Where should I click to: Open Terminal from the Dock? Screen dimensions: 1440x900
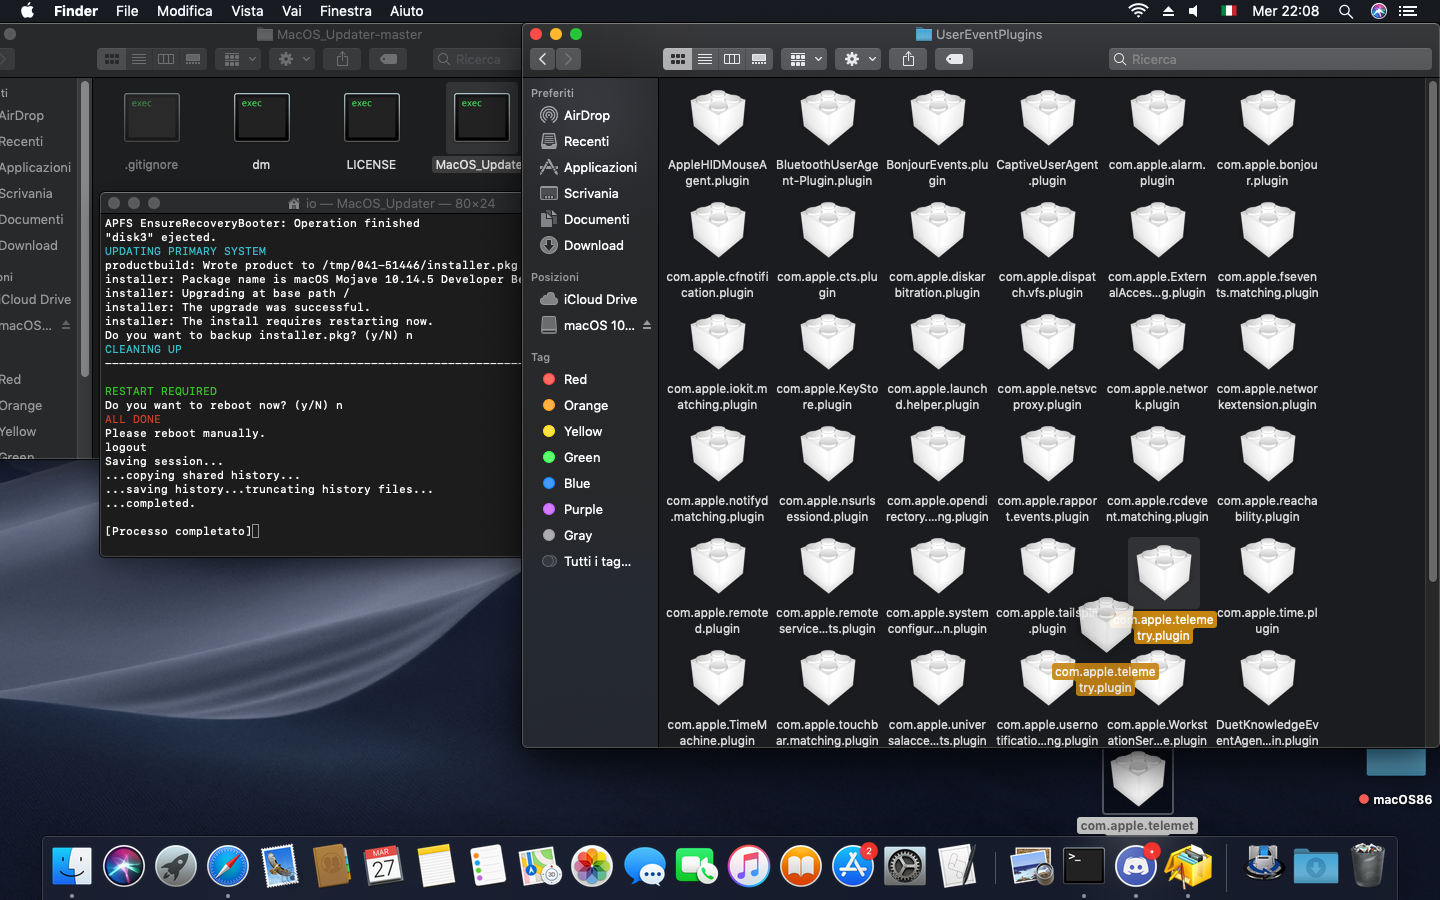1084,866
